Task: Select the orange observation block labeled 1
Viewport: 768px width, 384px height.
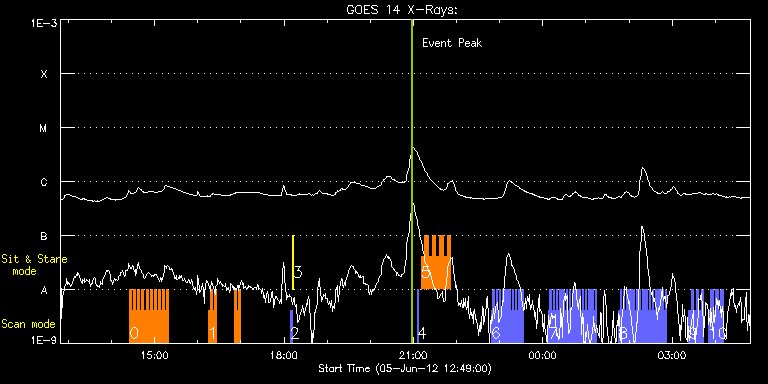Action: tap(213, 316)
